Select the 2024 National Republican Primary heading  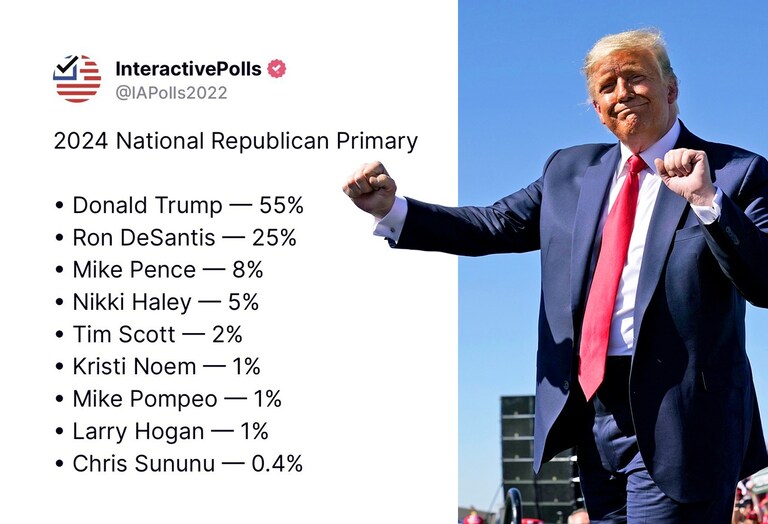coord(236,141)
